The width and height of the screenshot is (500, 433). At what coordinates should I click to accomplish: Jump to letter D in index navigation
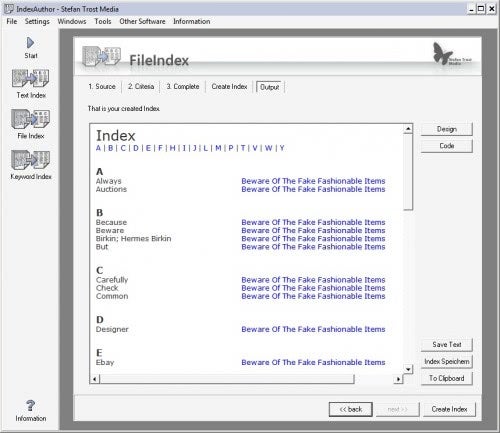(x=136, y=148)
